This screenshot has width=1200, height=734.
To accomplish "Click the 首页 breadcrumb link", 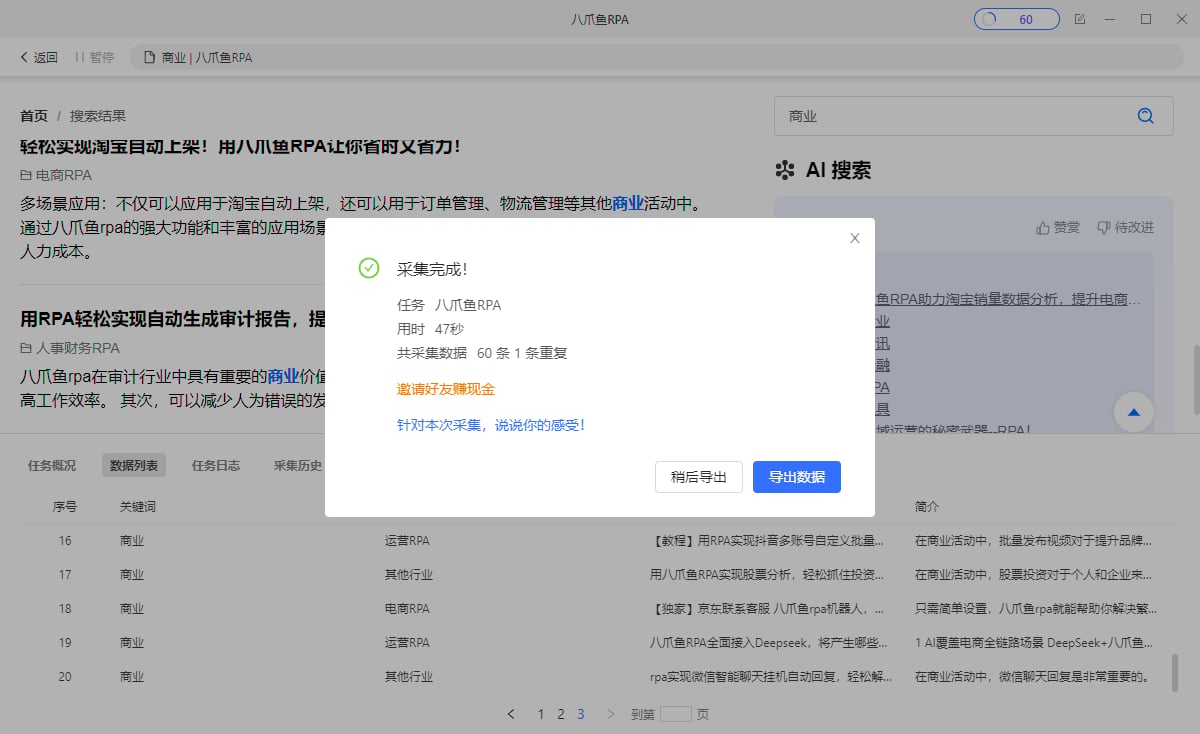I will pyautogui.click(x=34, y=116).
